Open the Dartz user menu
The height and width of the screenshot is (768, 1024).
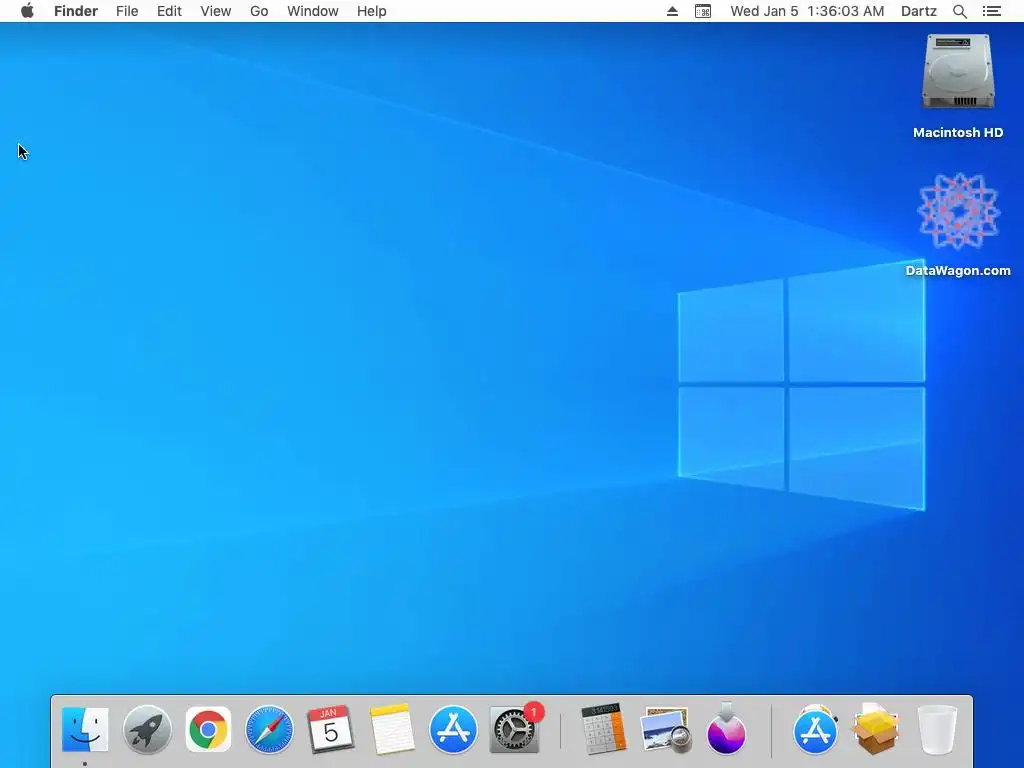[919, 11]
